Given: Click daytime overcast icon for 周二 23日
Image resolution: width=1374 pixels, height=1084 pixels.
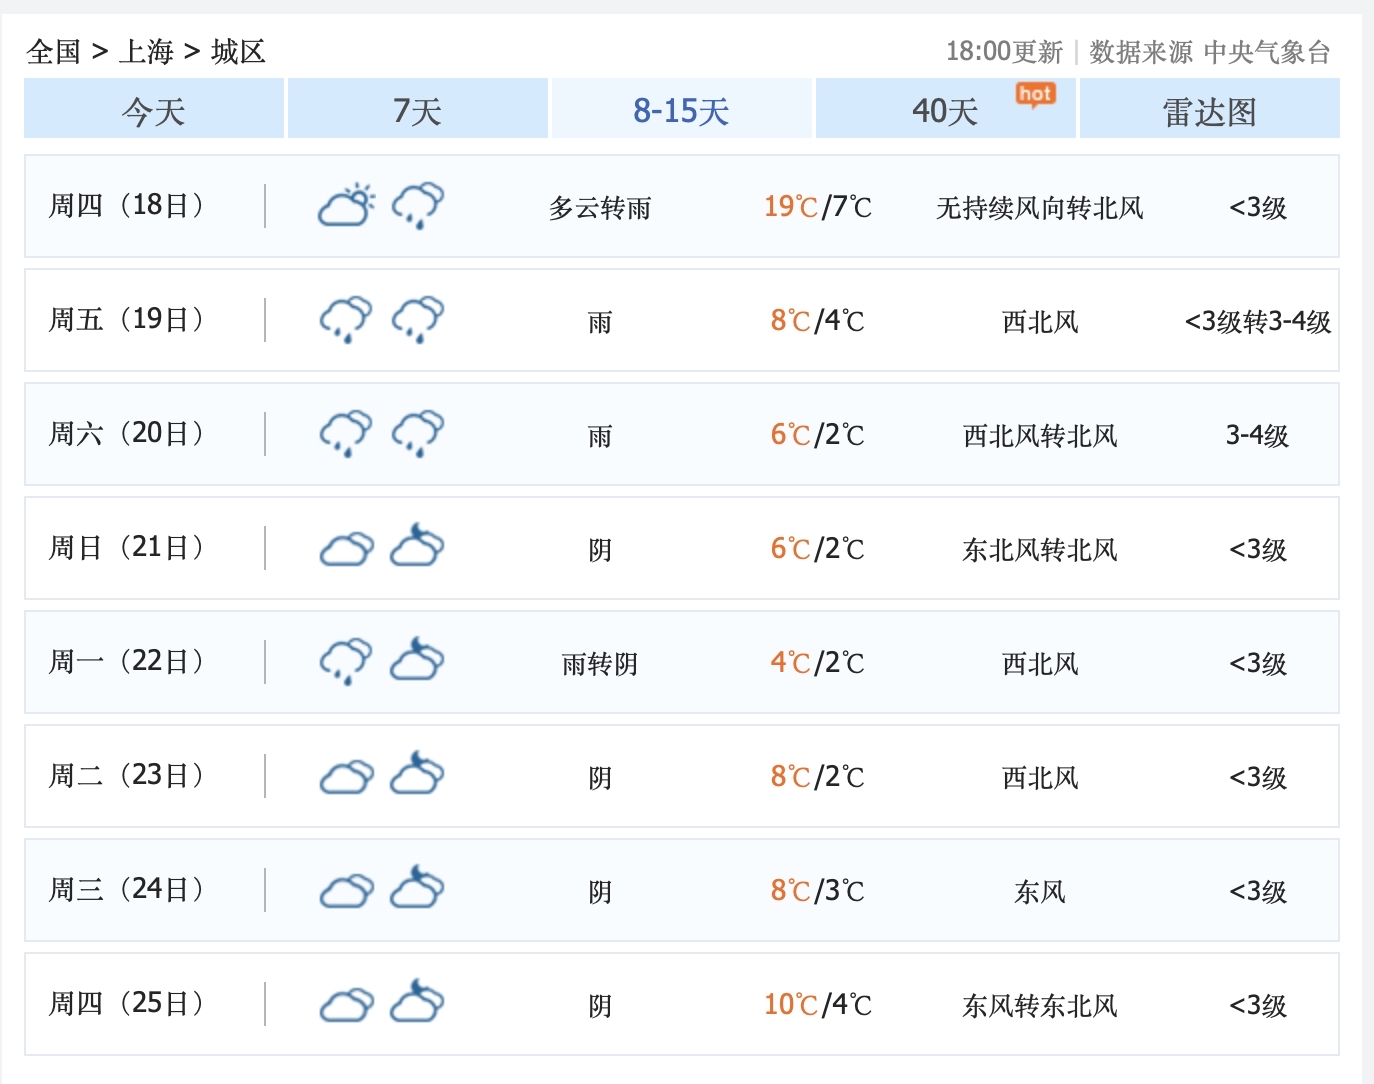Looking at the screenshot, I should [346, 777].
